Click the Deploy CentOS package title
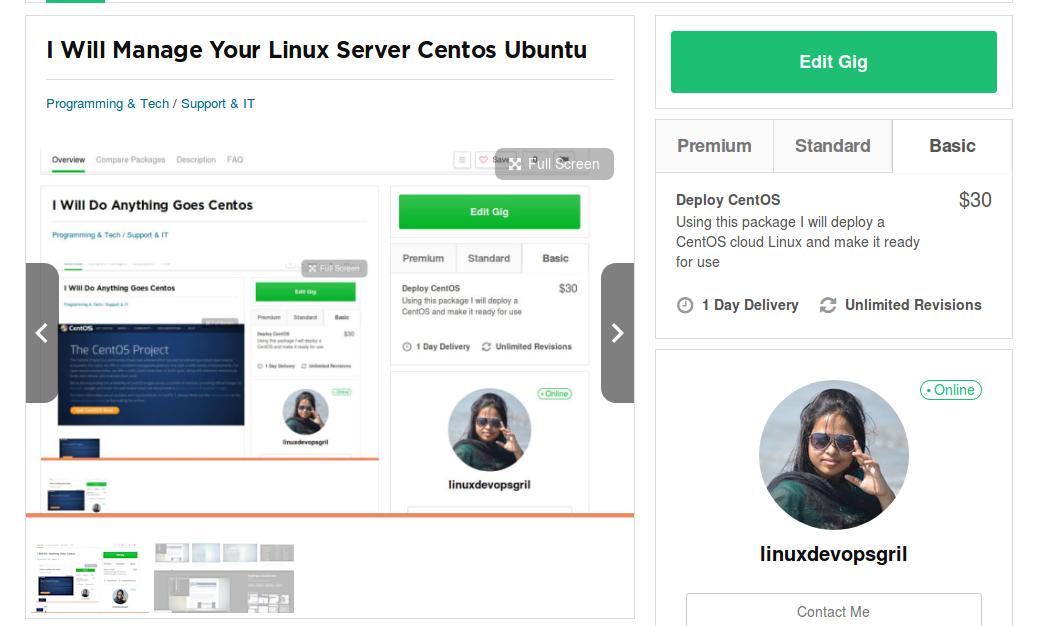This screenshot has width=1060, height=626. click(x=727, y=199)
